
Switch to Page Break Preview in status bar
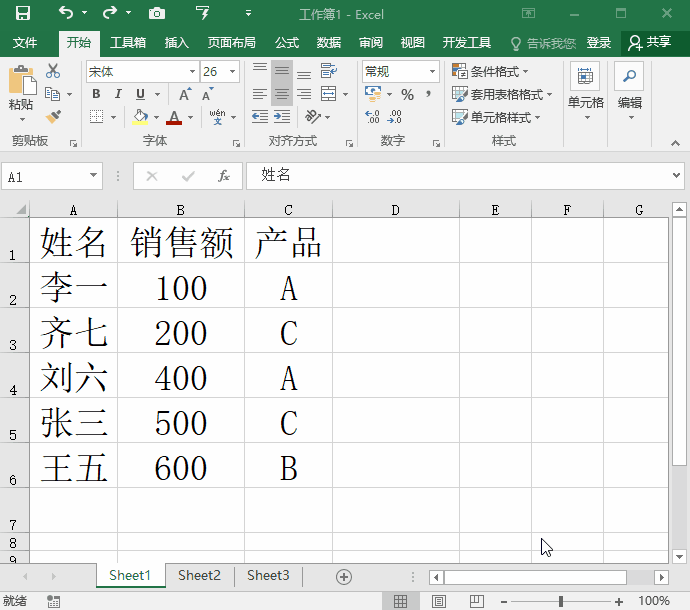click(477, 601)
